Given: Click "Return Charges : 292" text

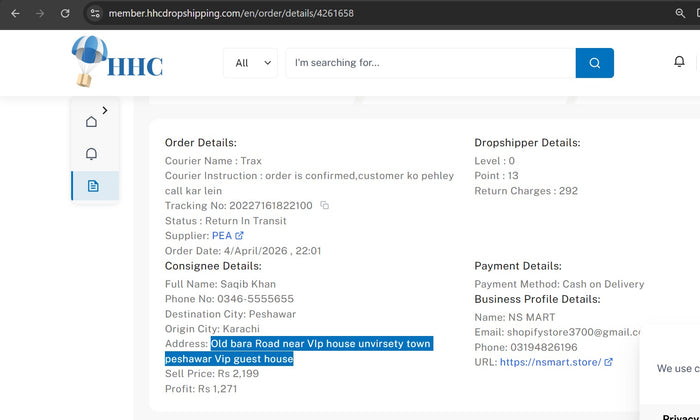Looking at the screenshot, I should pyautogui.click(x=526, y=191).
